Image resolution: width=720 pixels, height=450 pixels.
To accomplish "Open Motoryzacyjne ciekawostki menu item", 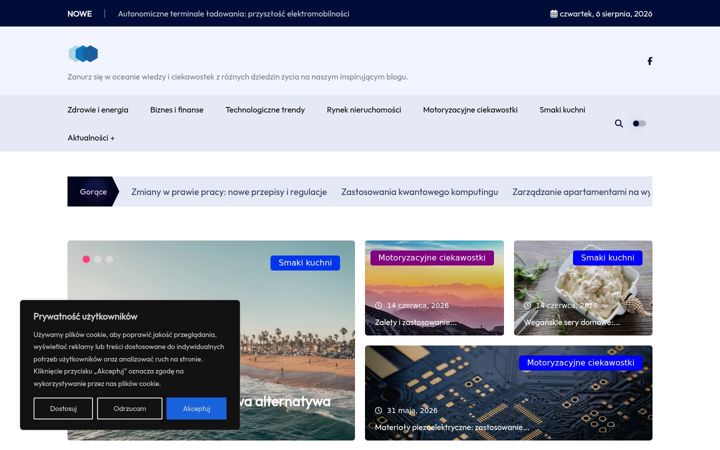I will [470, 110].
